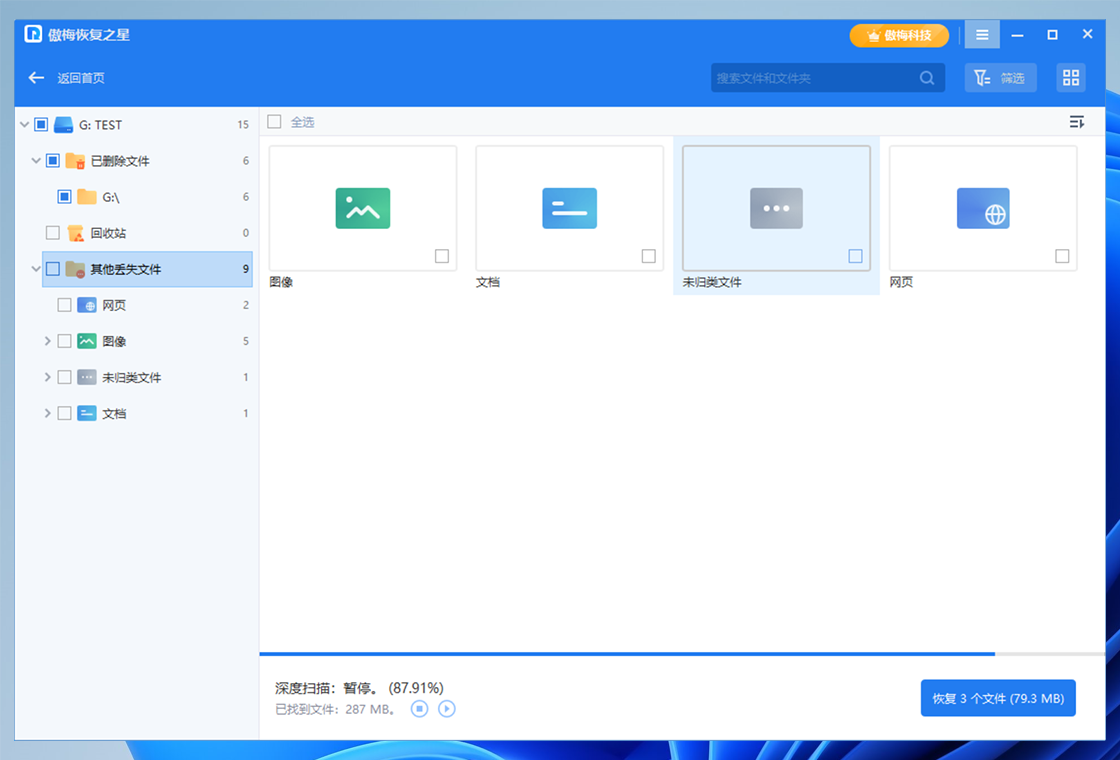Toggle the 全选 select all checkbox
This screenshot has height=760, width=1120.
click(x=274, y=122)
